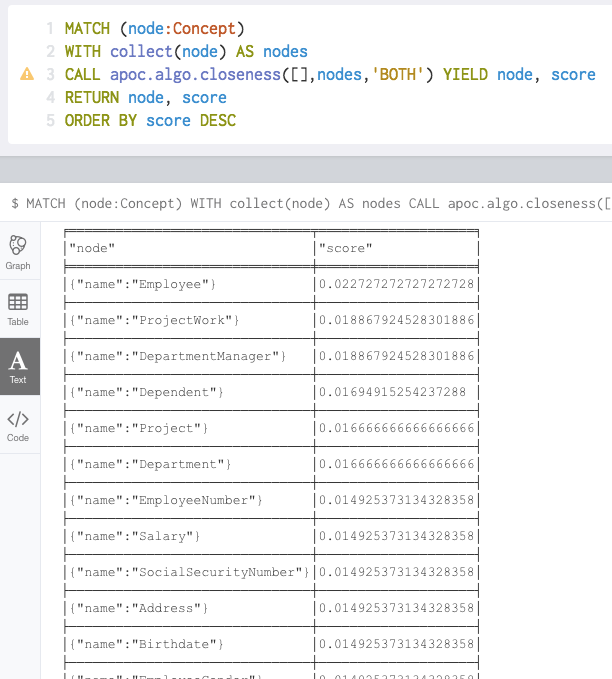The width and height of the screenshot is (612, 679).
Task: Click score 0.022727272727272728
Action: 396,284
